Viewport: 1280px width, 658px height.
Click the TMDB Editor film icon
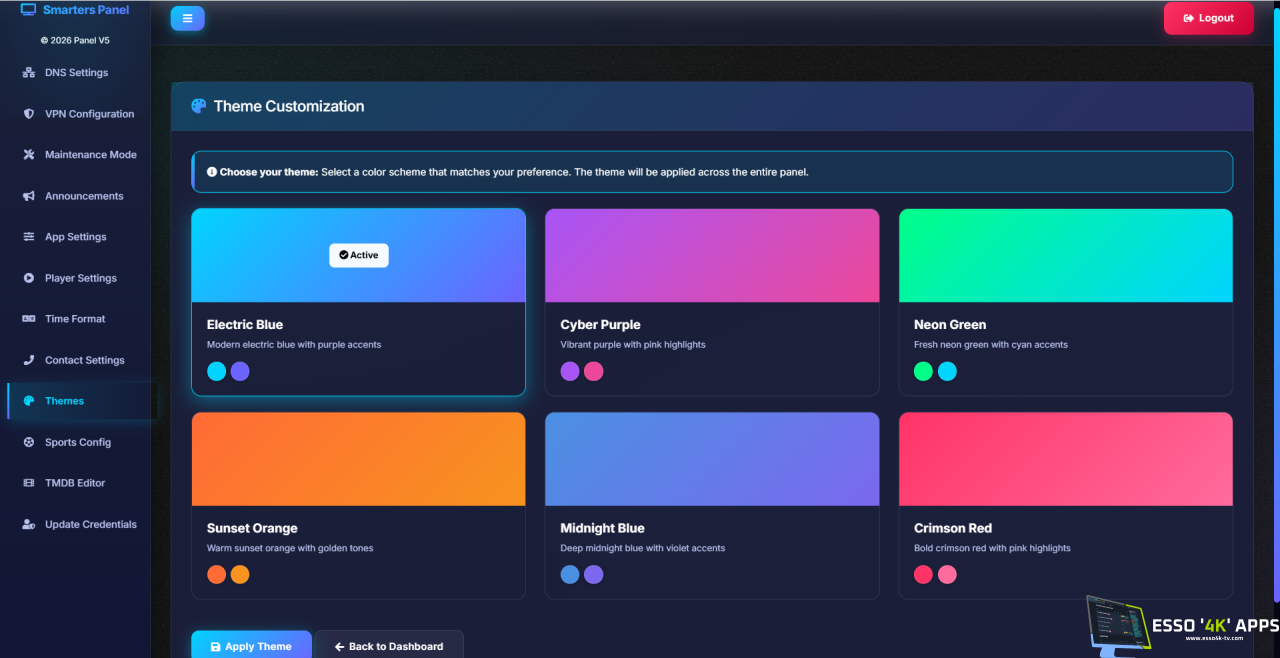29,483
